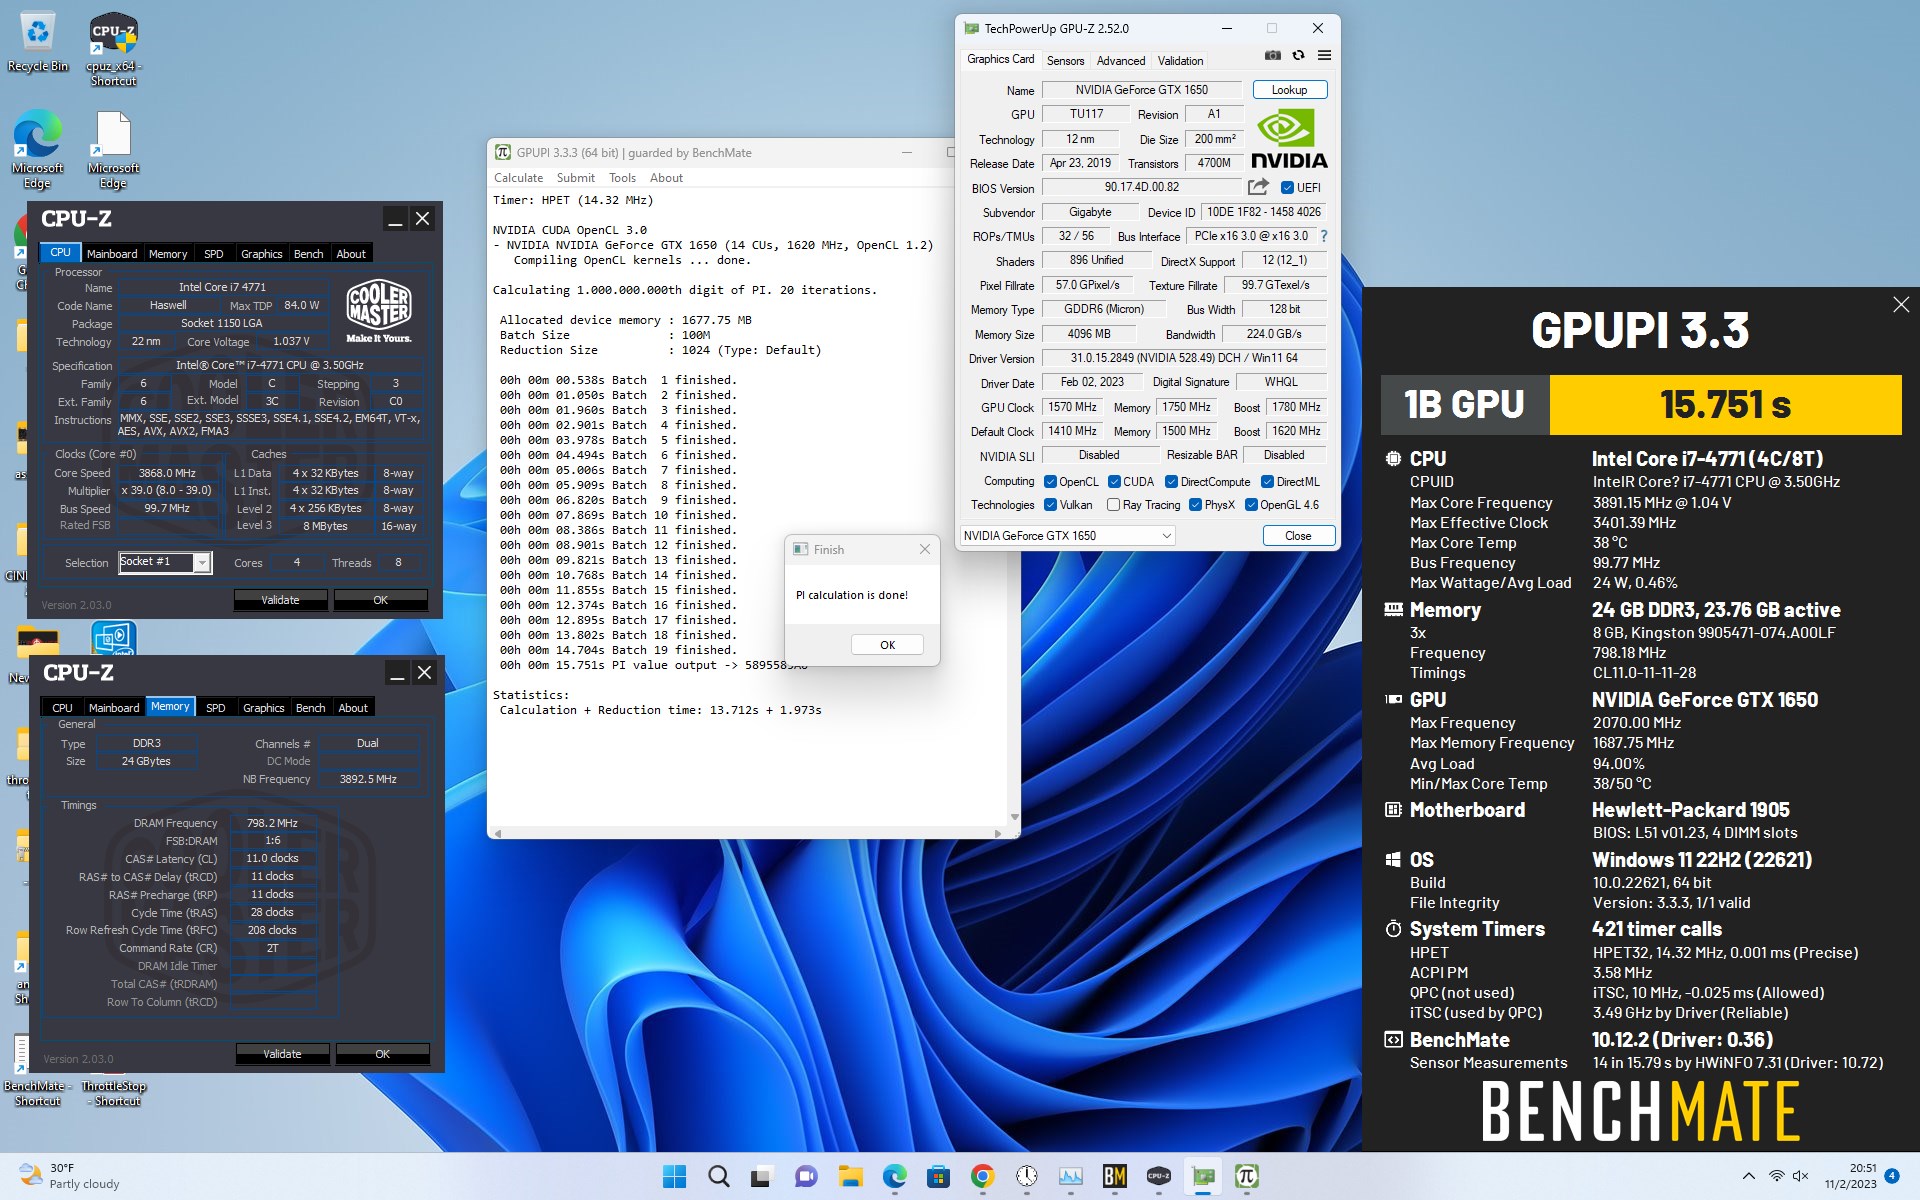Select the blank-page Microsoft Edge file icon
The width and height of the screenshot is (1920, 1200).
113,150
